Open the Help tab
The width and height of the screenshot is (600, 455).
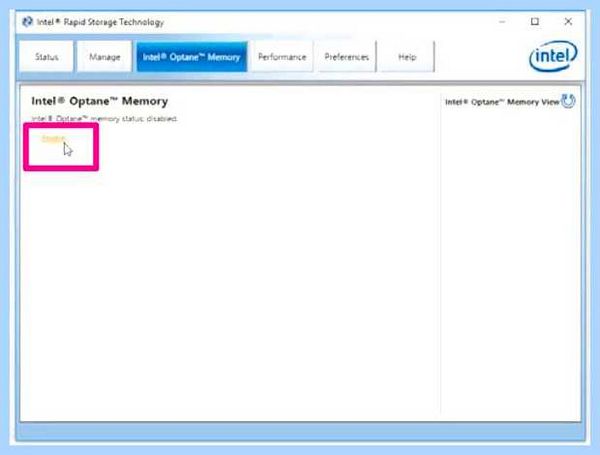point(407,57)
